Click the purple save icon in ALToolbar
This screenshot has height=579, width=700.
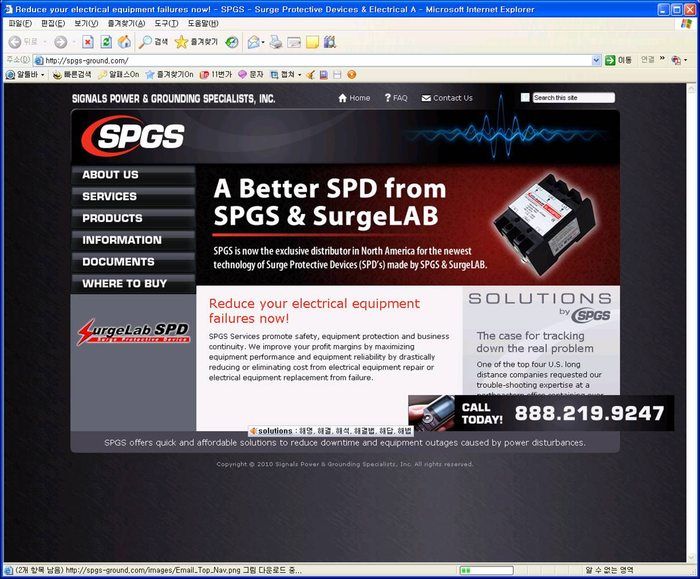click(x=324, y=75)
